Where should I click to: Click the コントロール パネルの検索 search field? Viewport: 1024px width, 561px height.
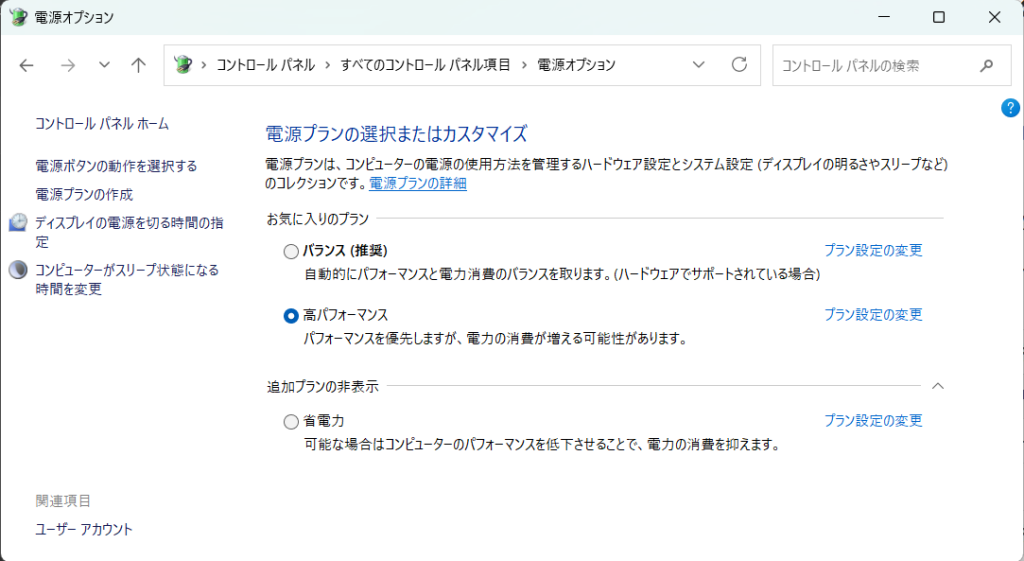pos(870,66)
